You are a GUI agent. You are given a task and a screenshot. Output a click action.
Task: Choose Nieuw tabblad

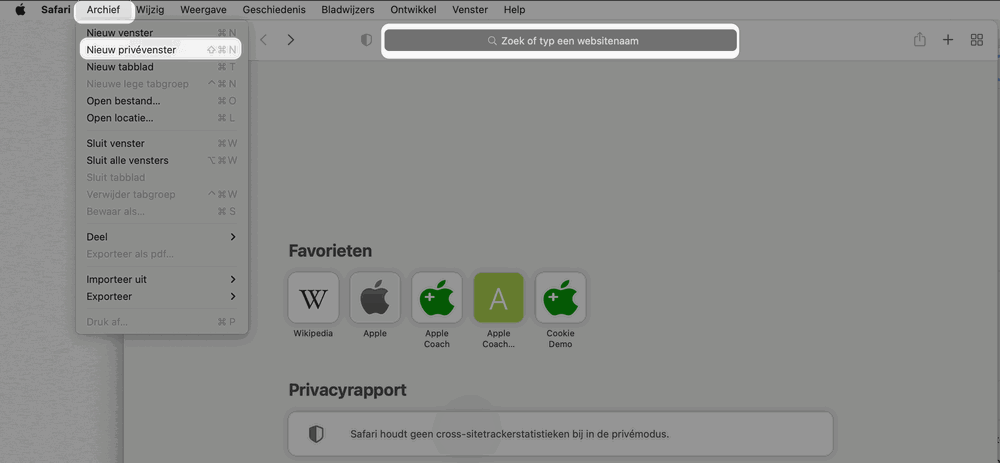click(x=161, y=67)
